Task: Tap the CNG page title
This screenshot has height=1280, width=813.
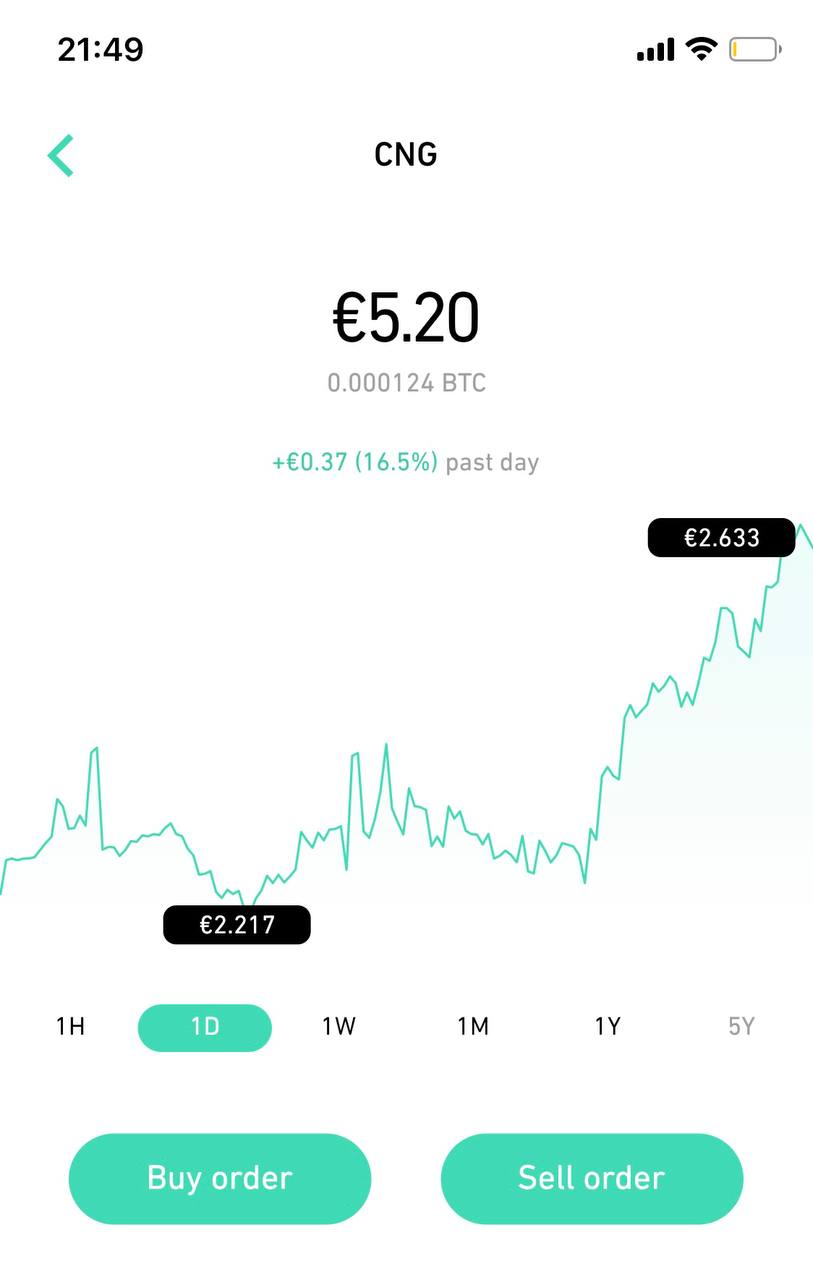Action: [x=406, y=155]
